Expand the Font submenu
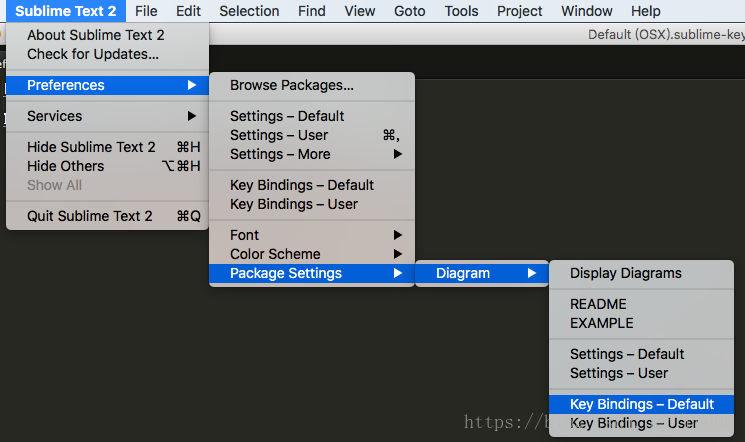 pyautogui.click(x=312, y=235)
